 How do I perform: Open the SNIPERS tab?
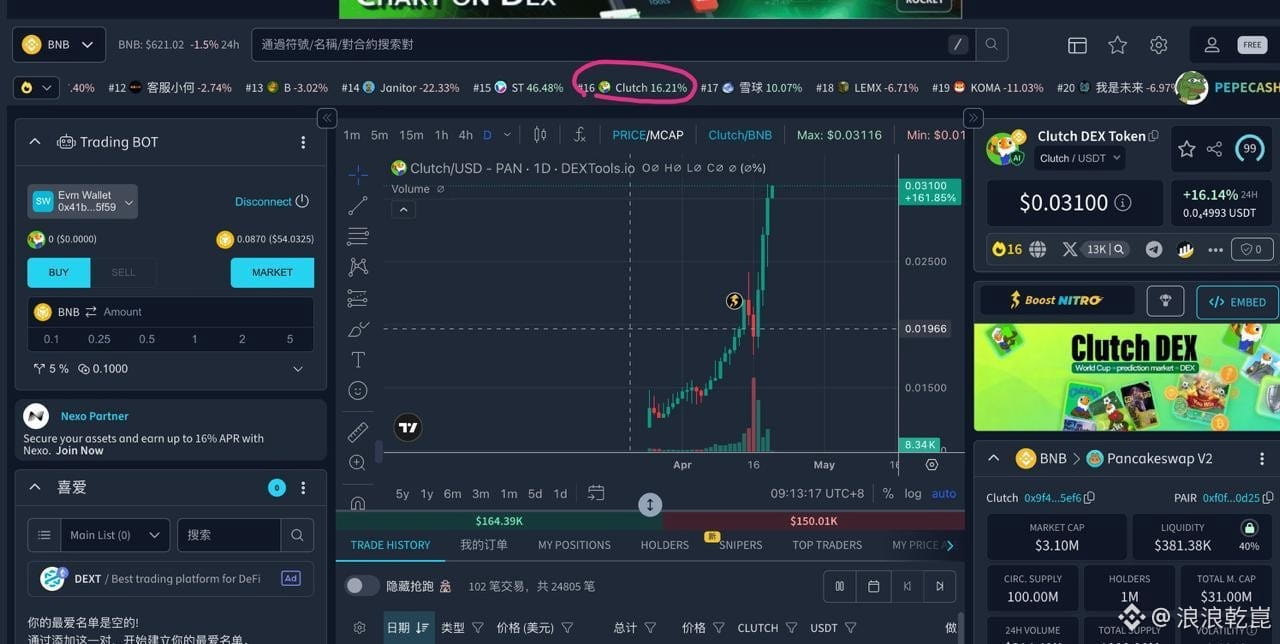point(740,545)
